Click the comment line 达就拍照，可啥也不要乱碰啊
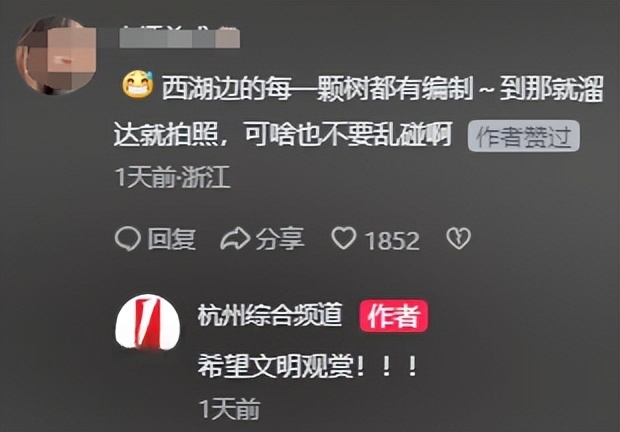Screen dimensions: 620x432 pyautogui.click(x=283, y=134)
